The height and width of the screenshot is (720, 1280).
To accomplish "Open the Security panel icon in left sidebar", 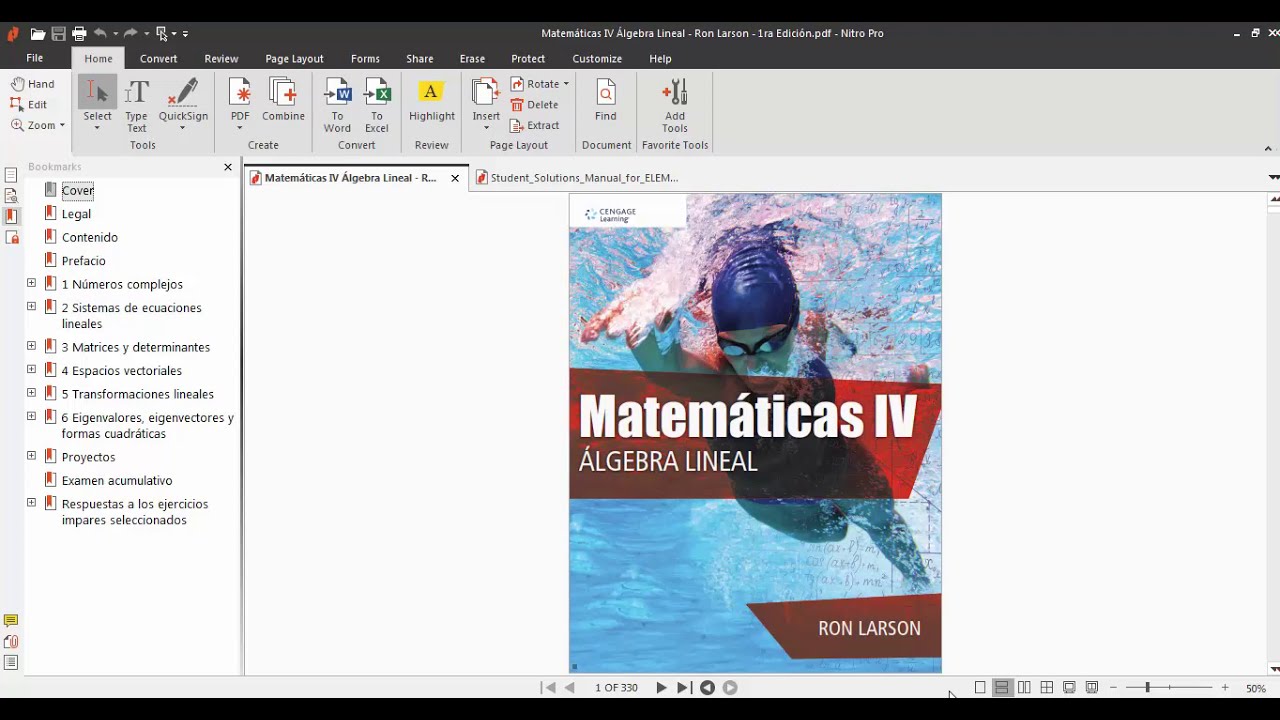I will pyautogui.click(x=12, y=238).
